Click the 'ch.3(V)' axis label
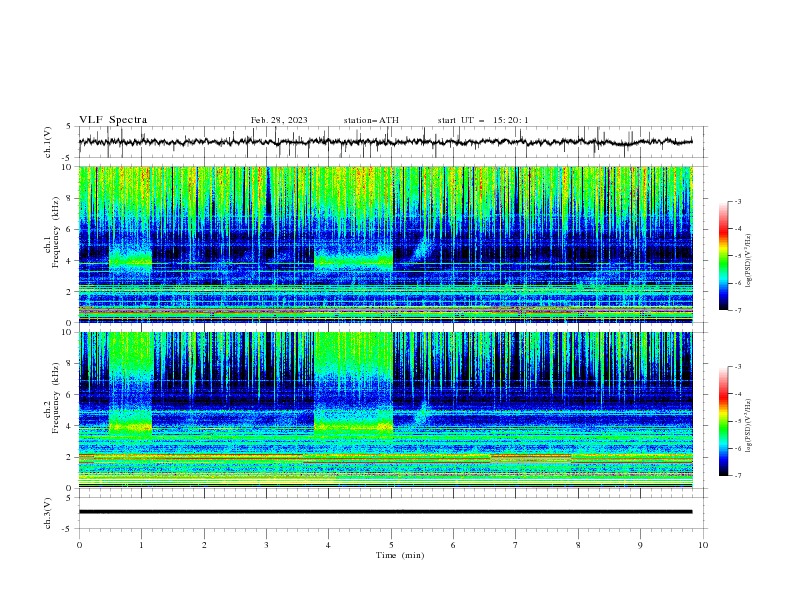The image size is (792, 612). click(48, 513)
